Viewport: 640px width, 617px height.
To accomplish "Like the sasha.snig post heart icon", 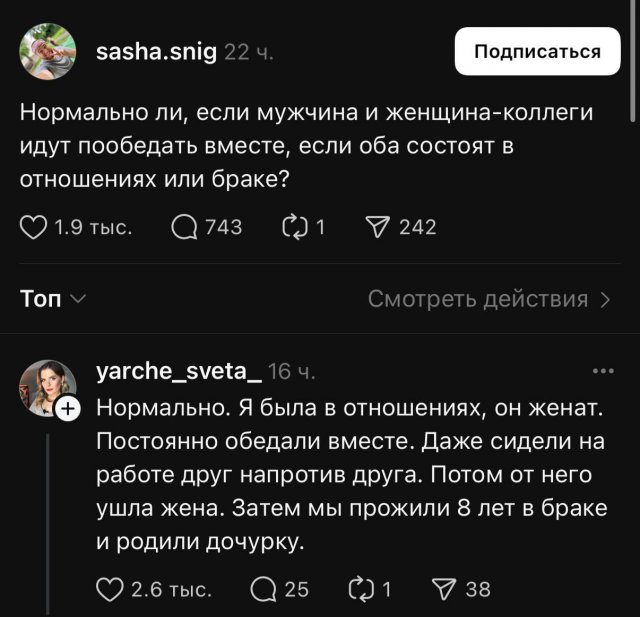I will (x=35, y=227).
